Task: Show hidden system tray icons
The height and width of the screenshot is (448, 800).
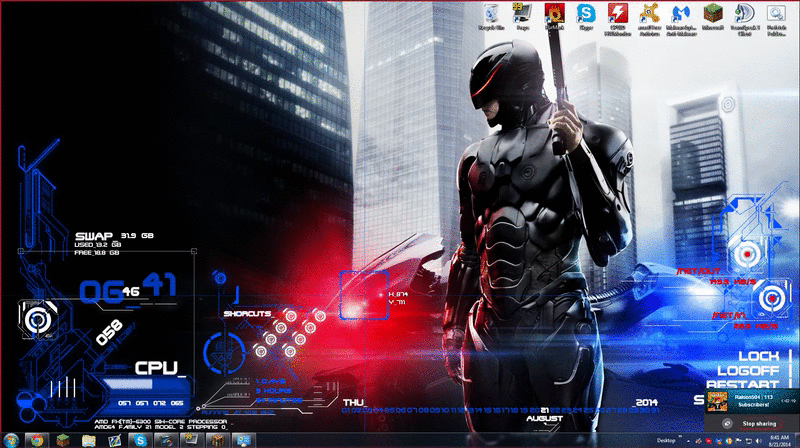Action: coord(688,440)
